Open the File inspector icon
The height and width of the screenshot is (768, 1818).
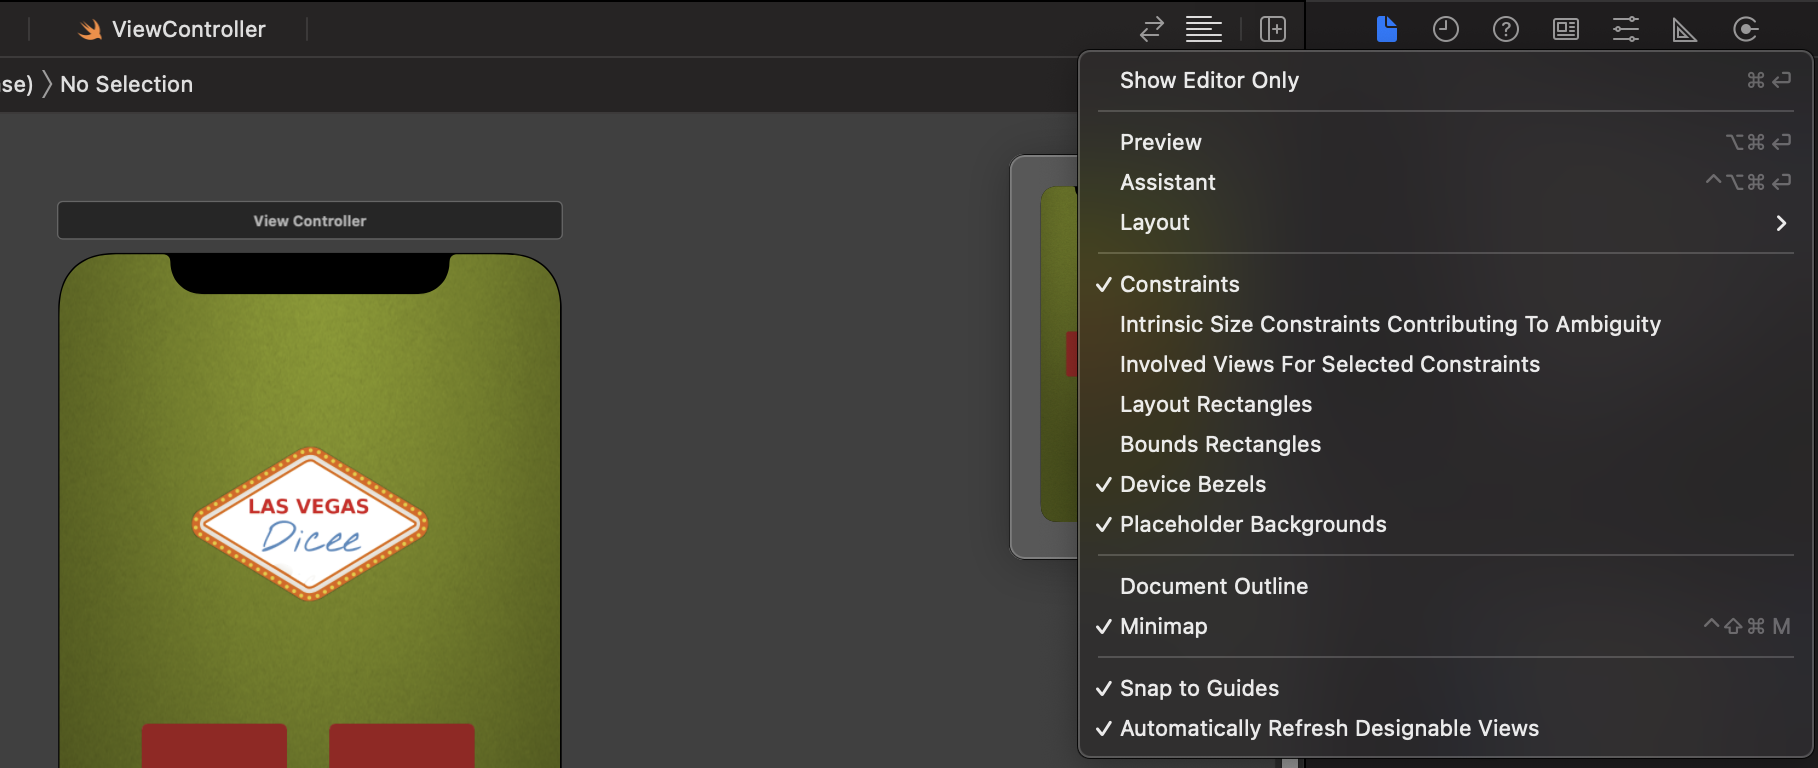pyautogui.click(x=1386, y=29)
